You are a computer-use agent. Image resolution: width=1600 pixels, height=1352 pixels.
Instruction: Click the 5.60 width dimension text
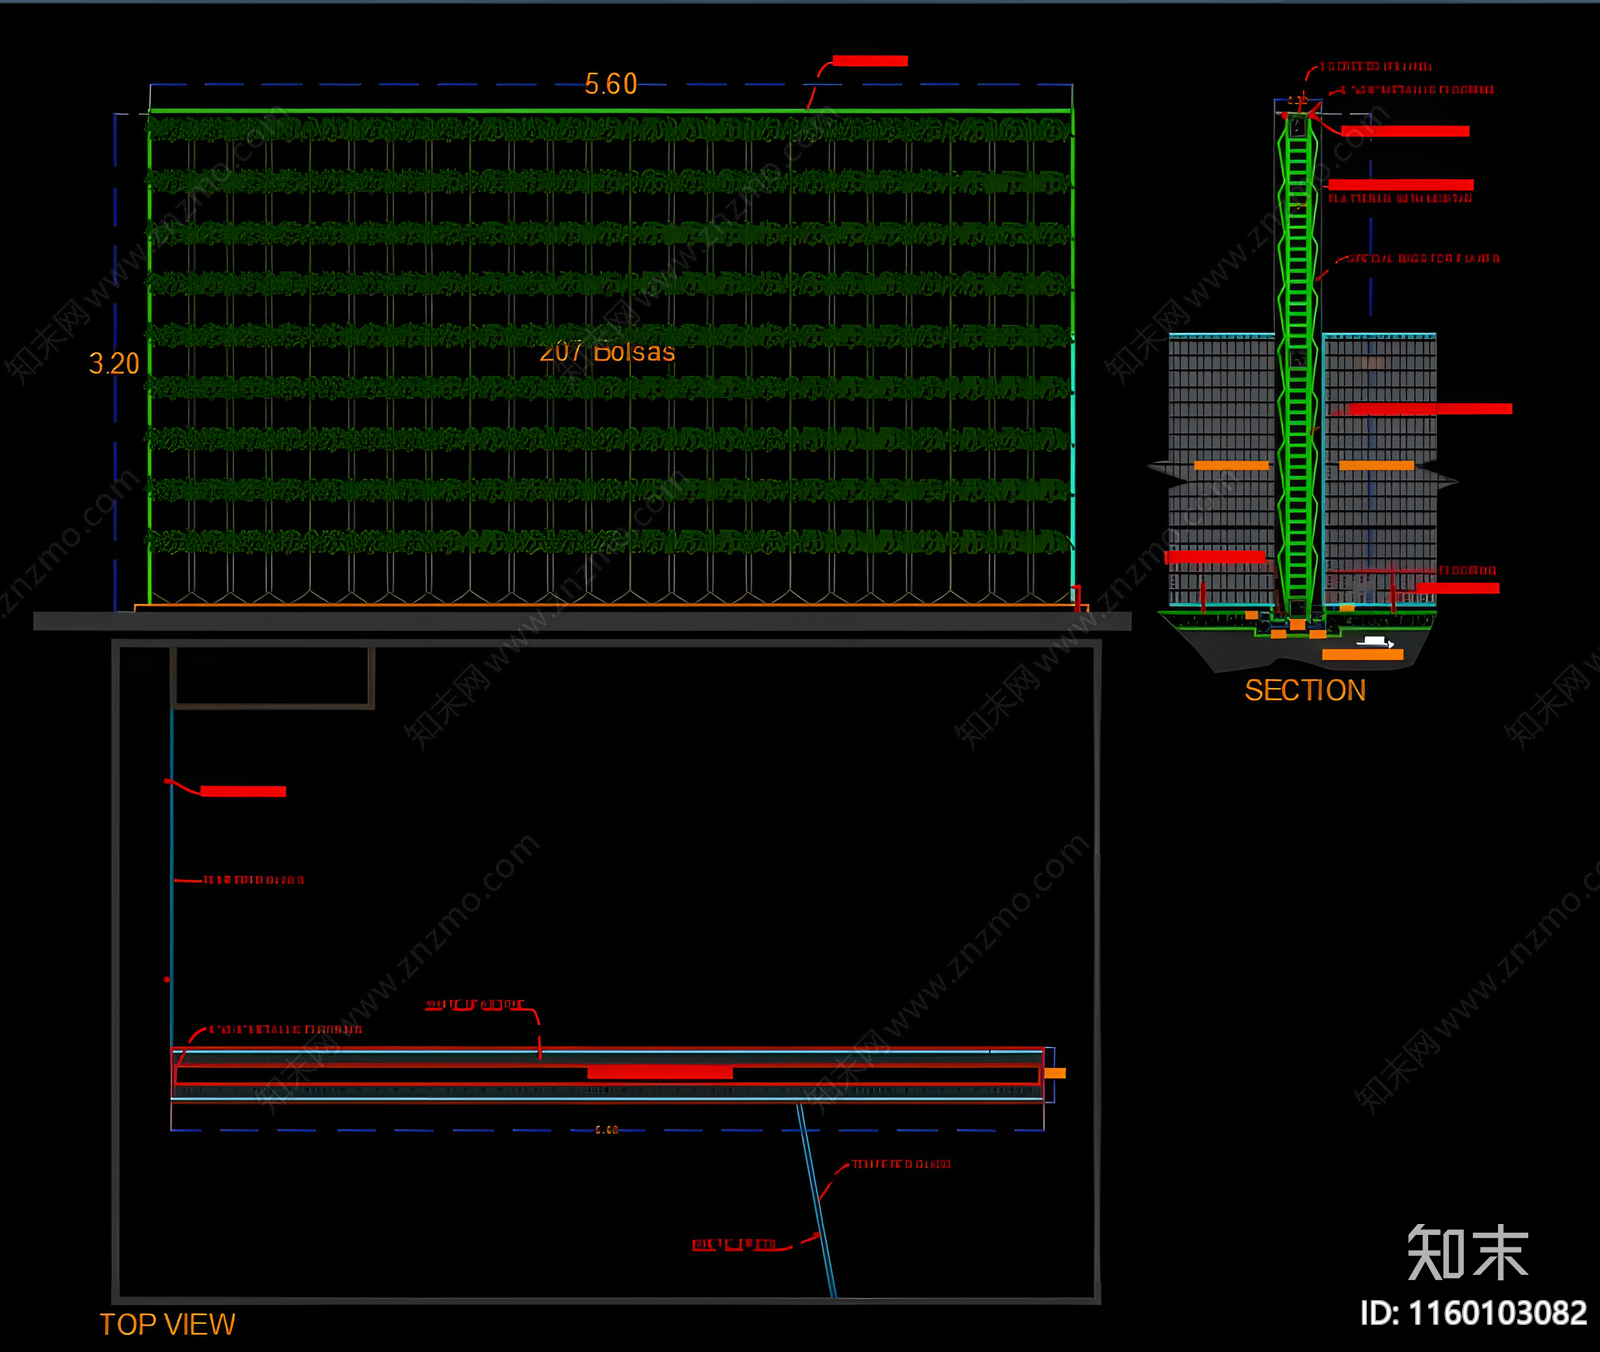coord(611,84)
